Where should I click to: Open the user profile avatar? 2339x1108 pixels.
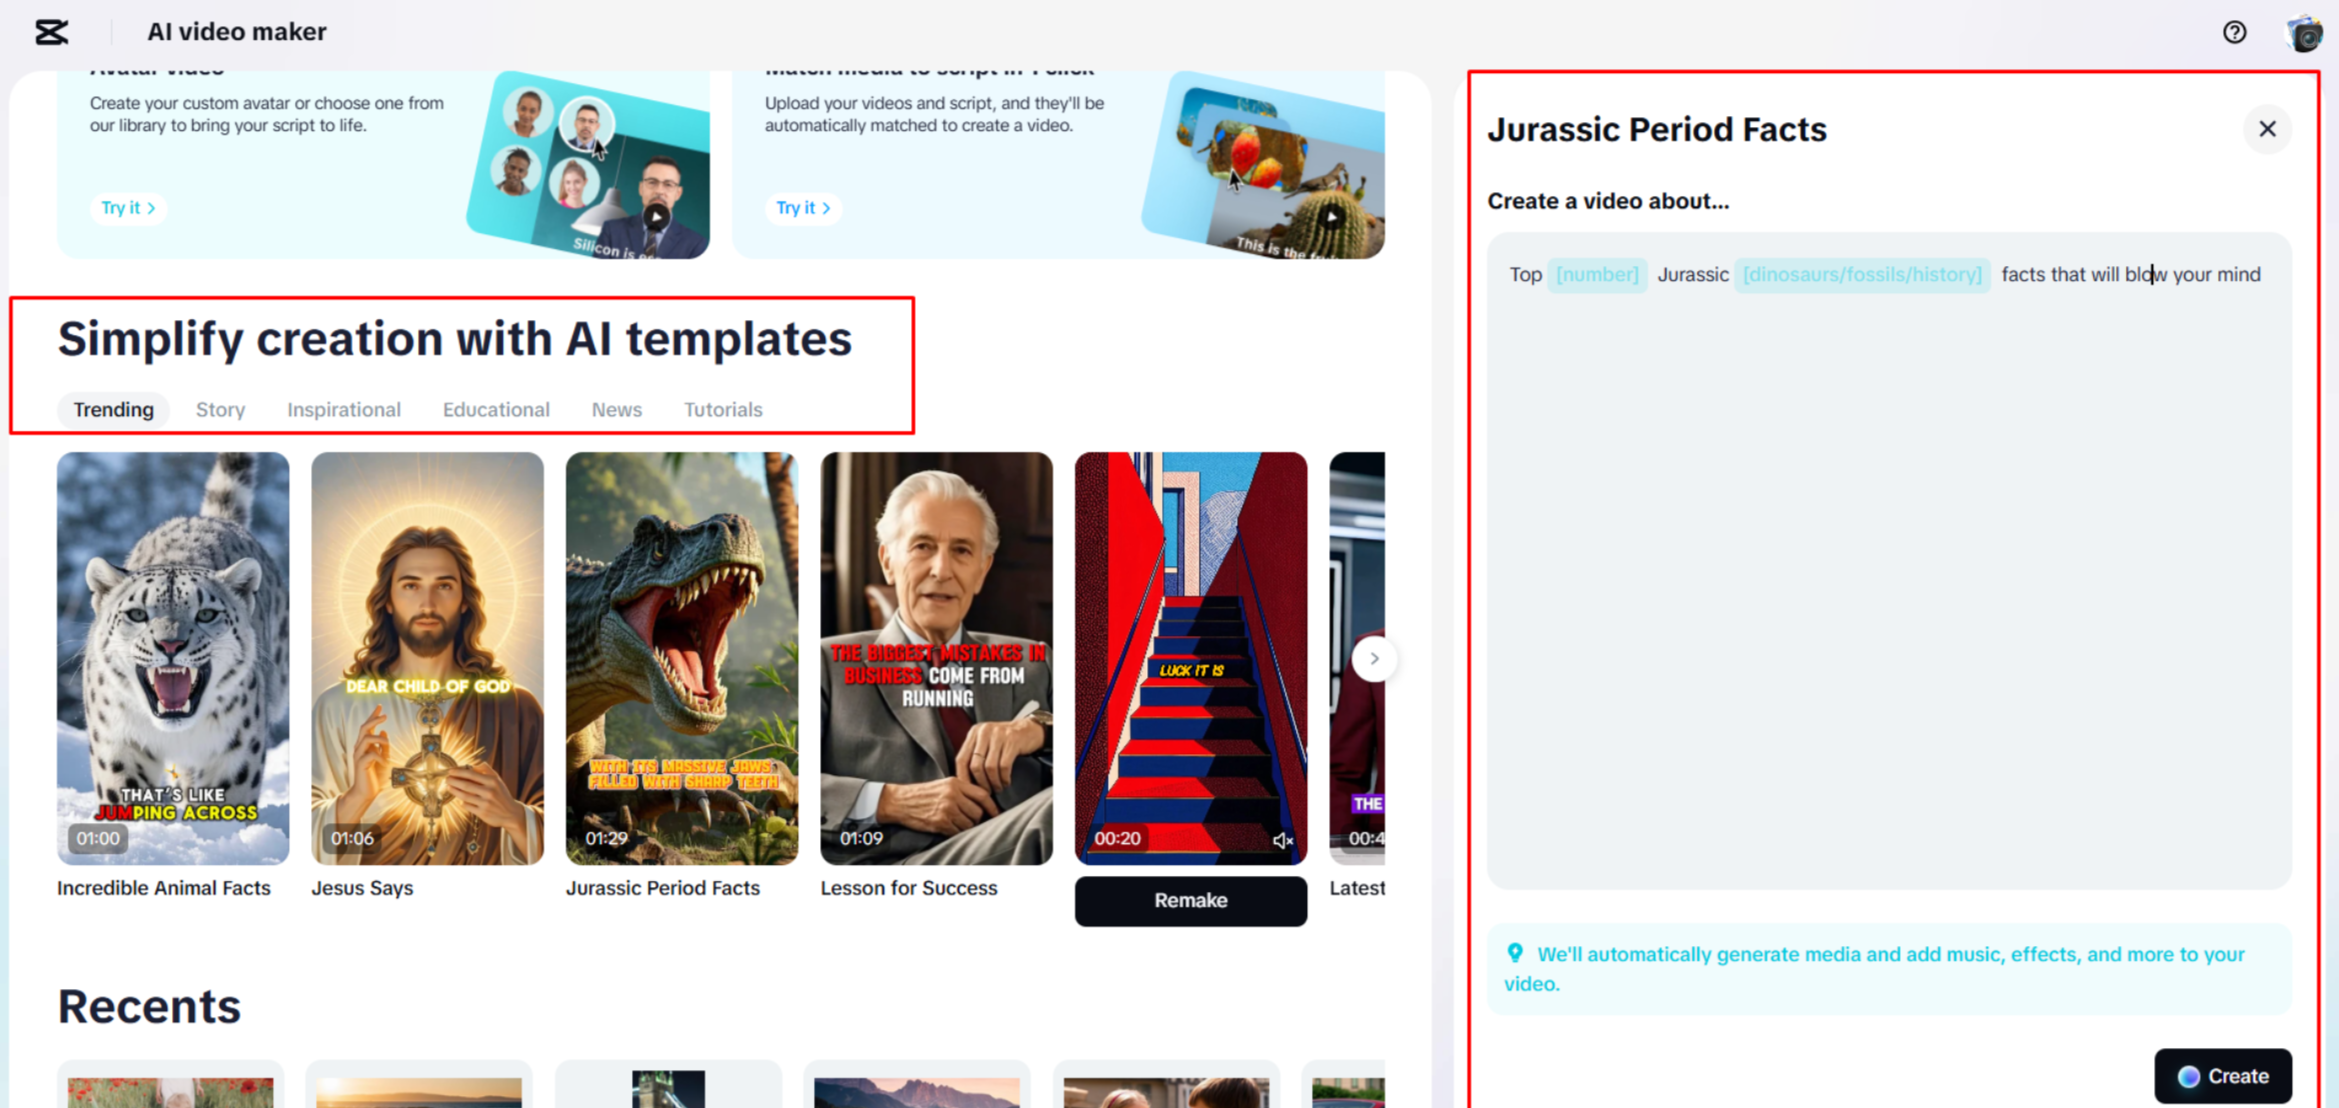[x=2304, y=33]
